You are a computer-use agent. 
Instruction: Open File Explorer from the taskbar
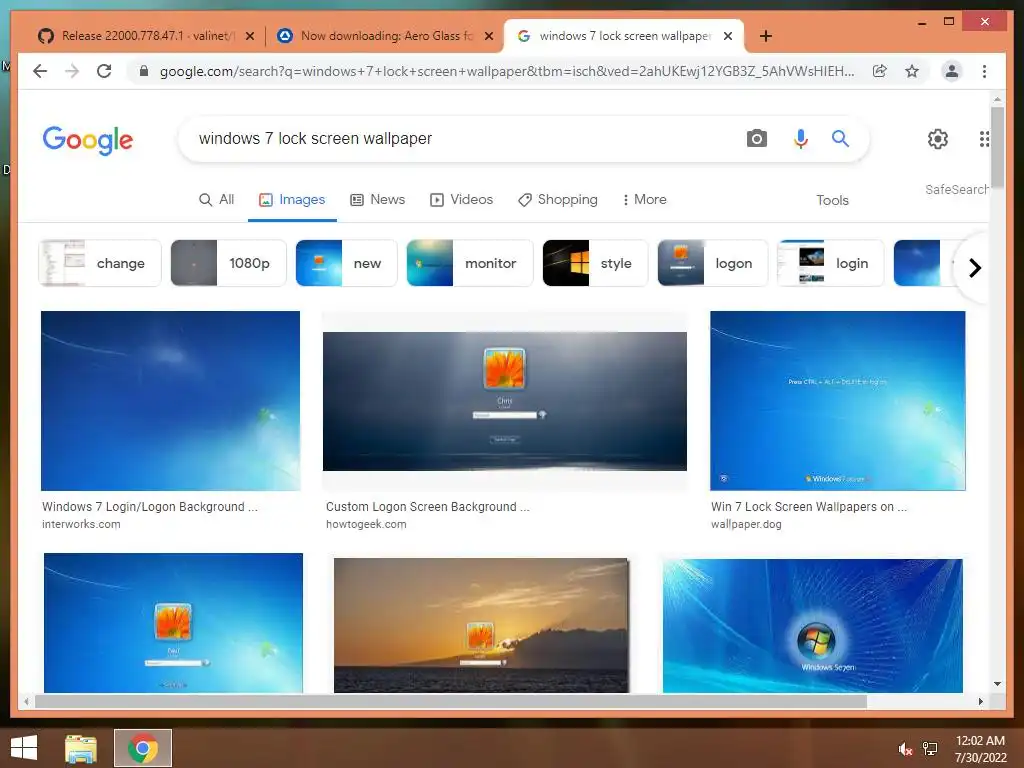click(81, 748)
